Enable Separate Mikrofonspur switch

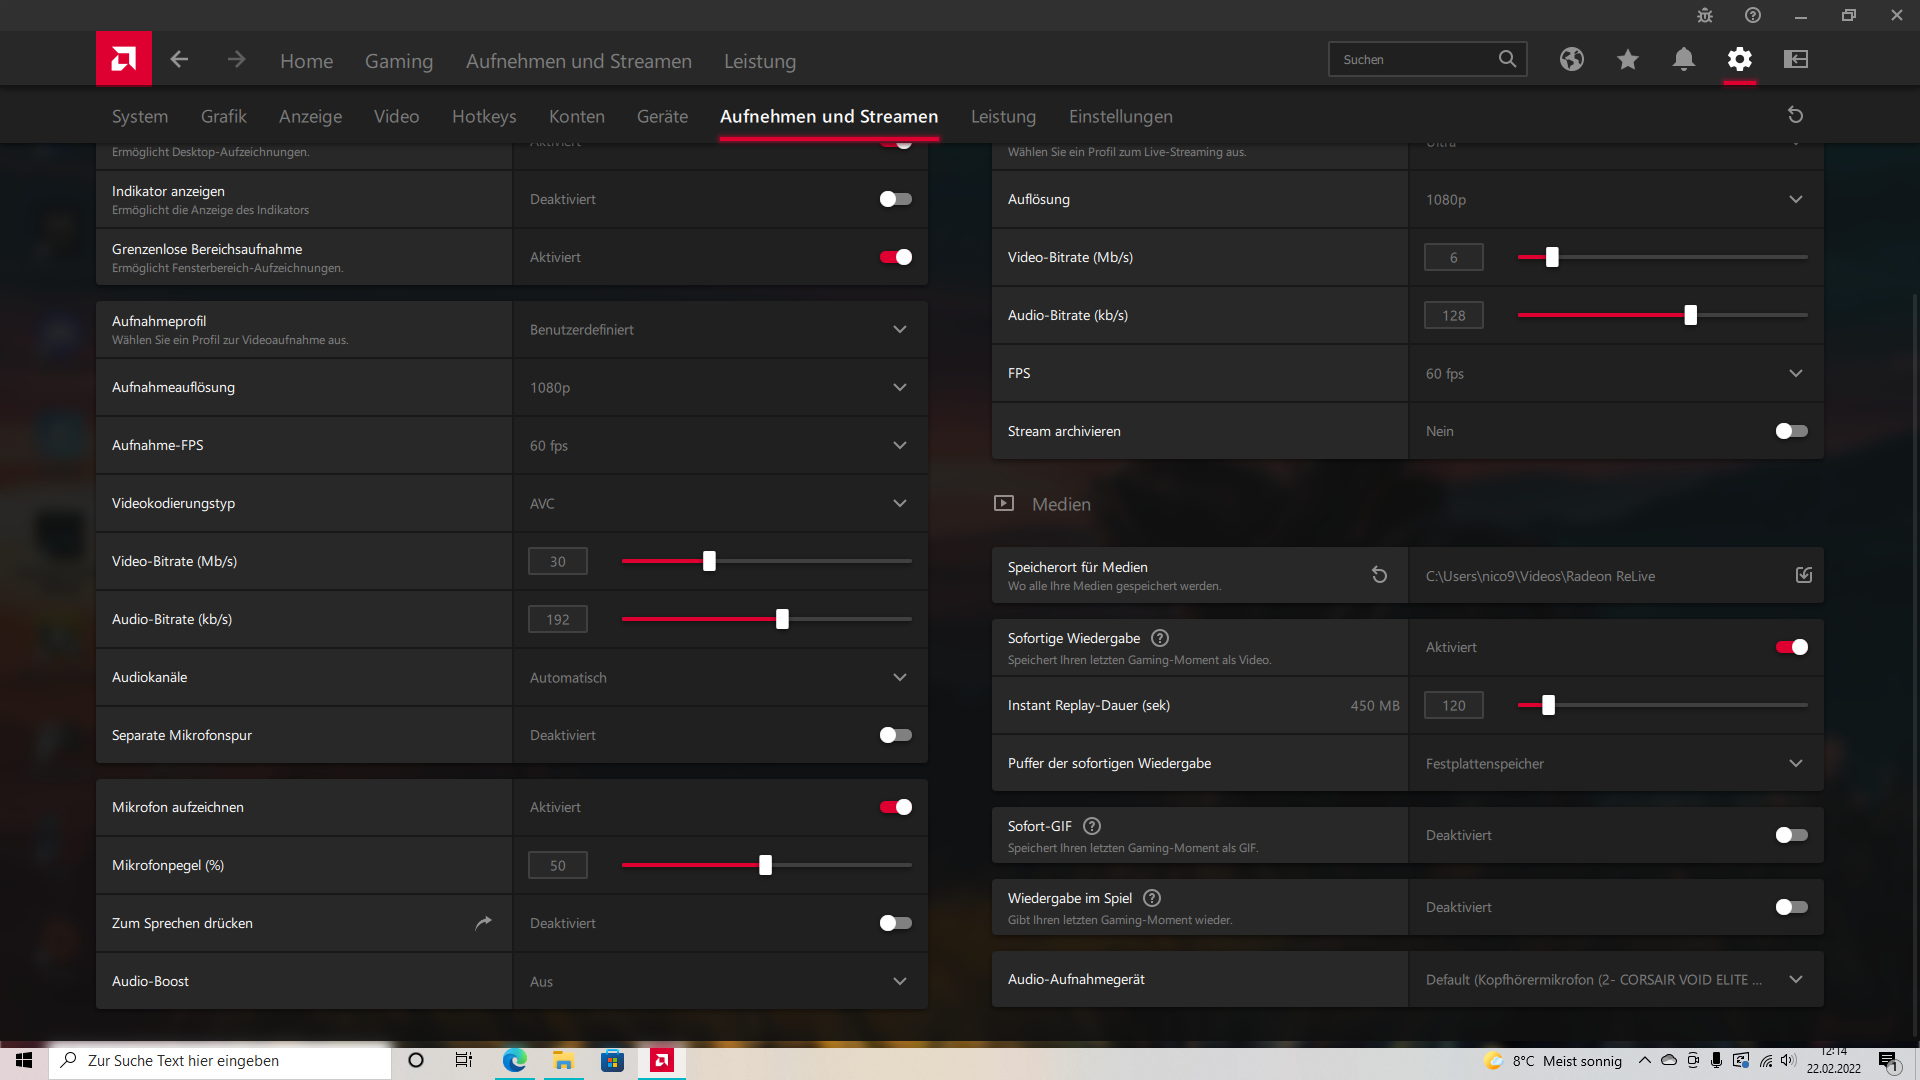click(896, 735)
